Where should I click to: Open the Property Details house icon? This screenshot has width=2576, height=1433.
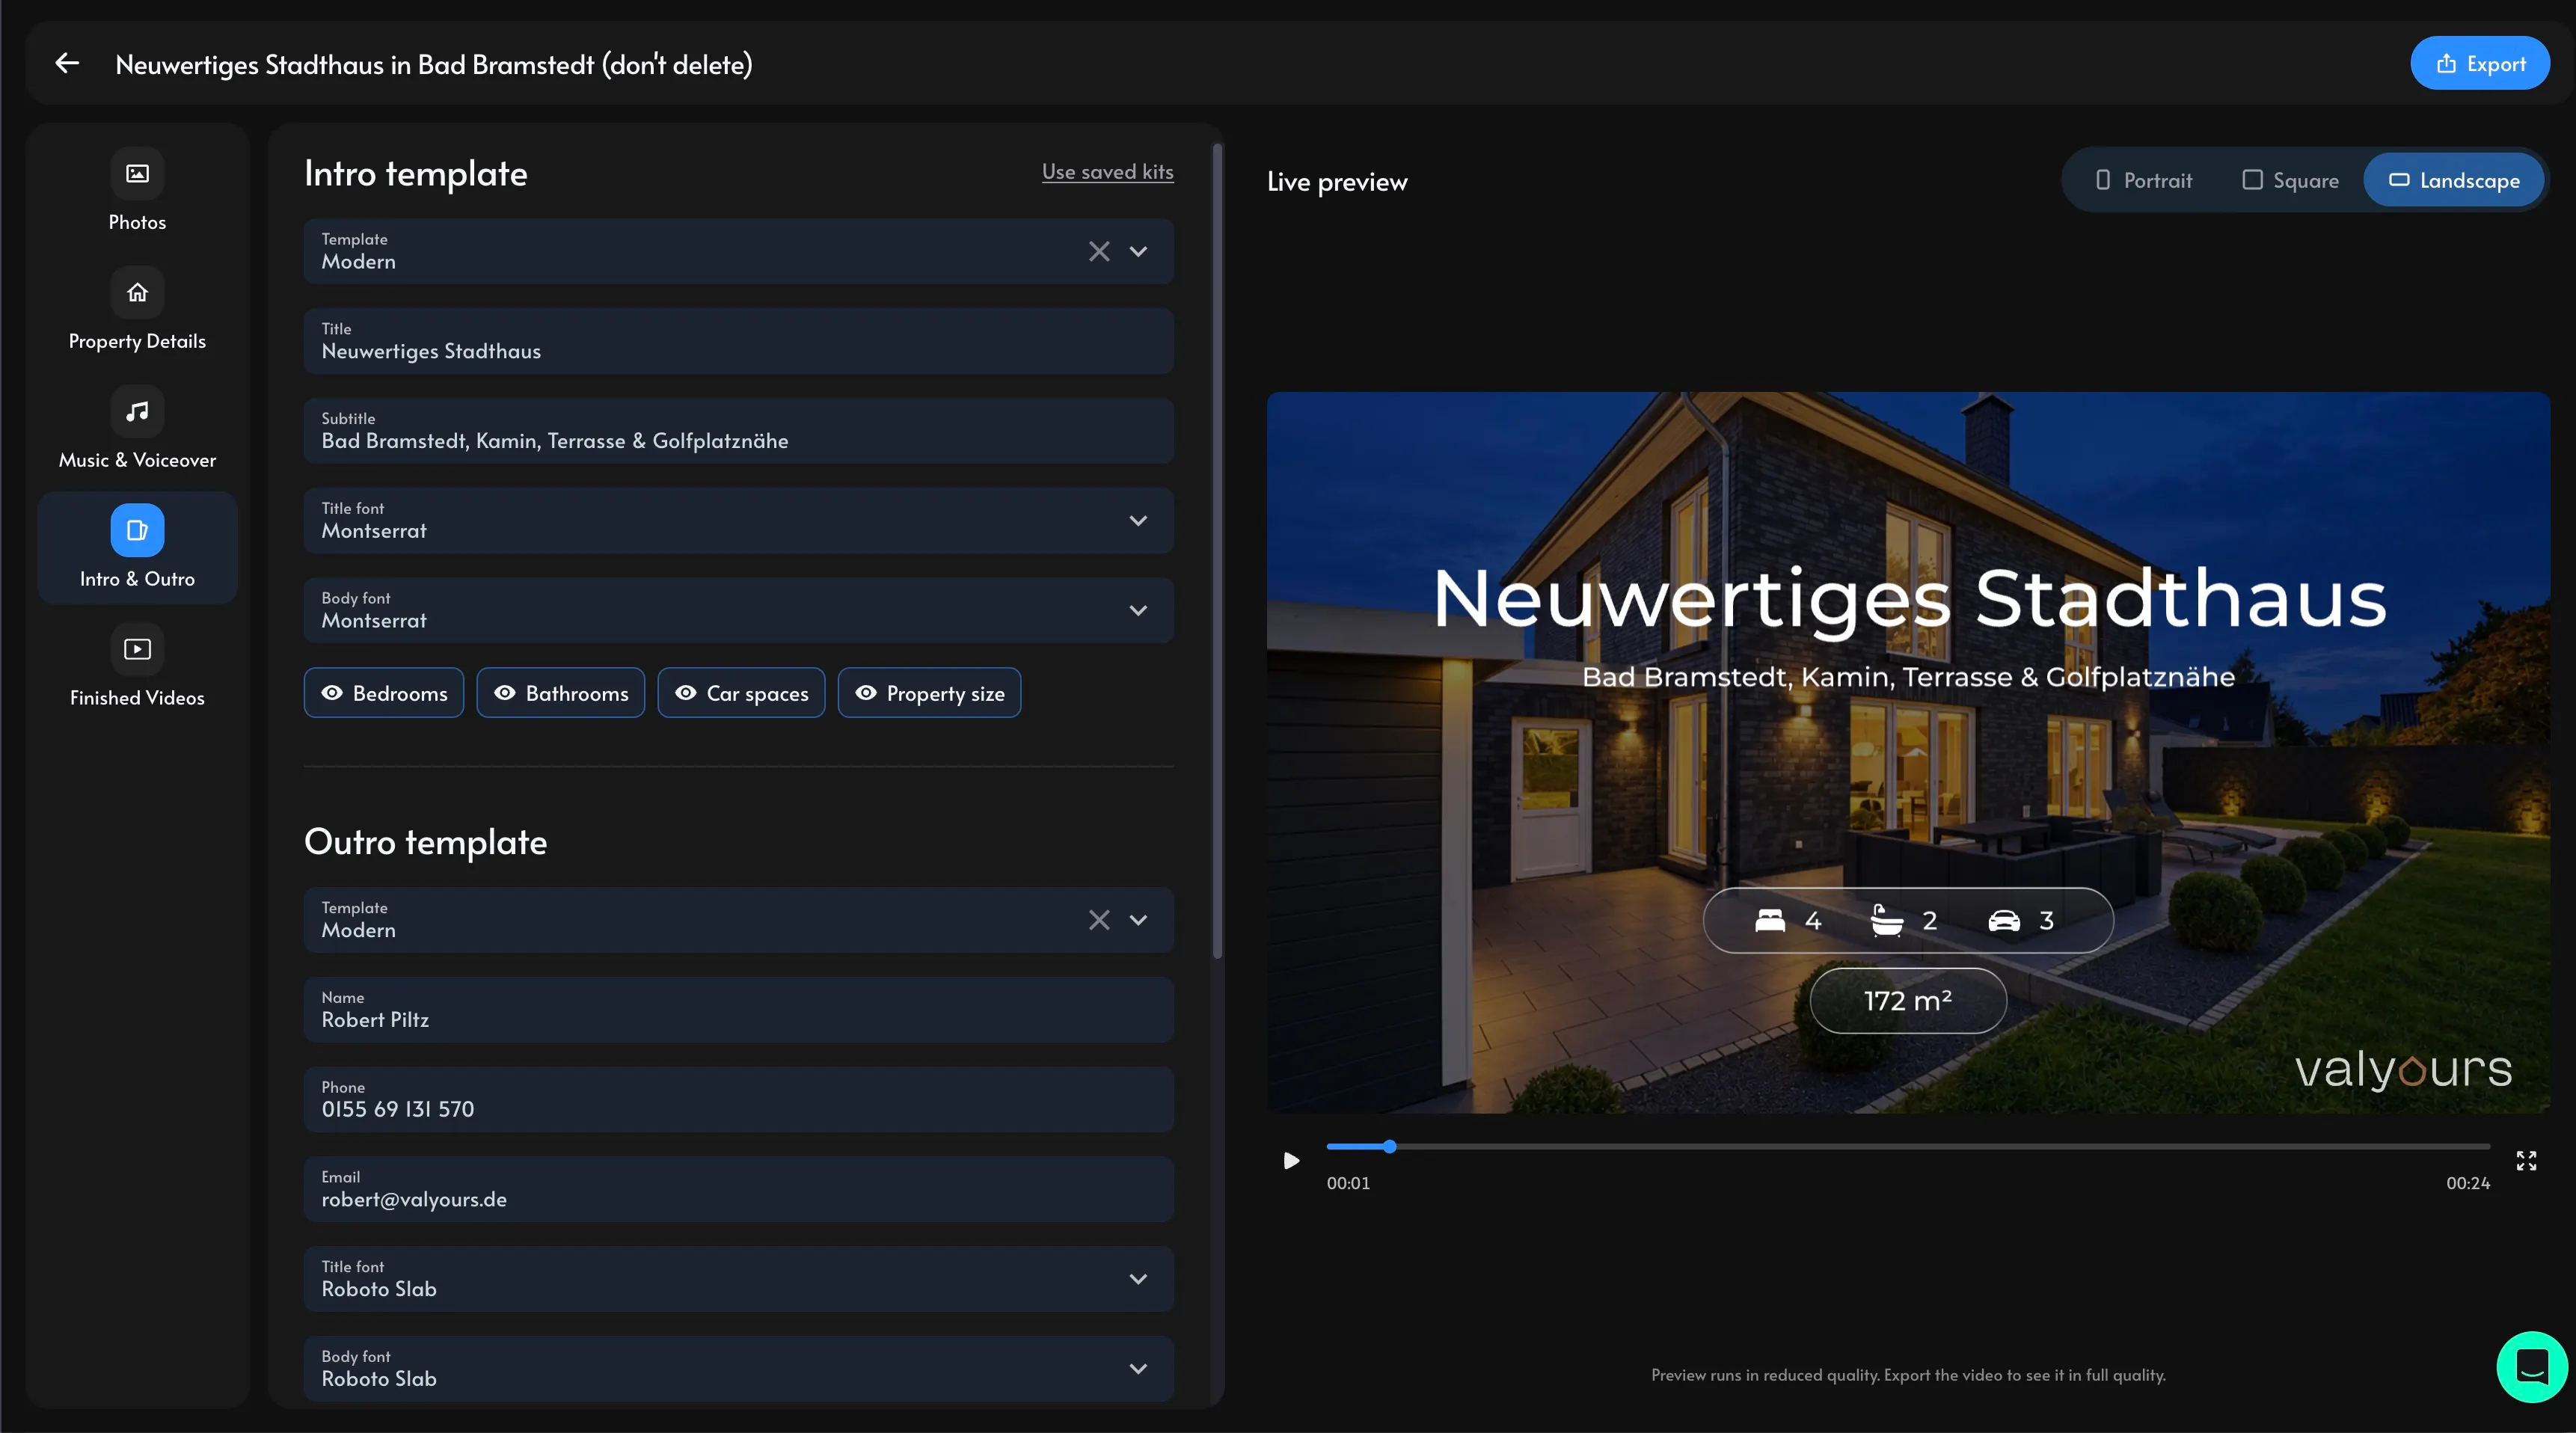coord(137,292)
